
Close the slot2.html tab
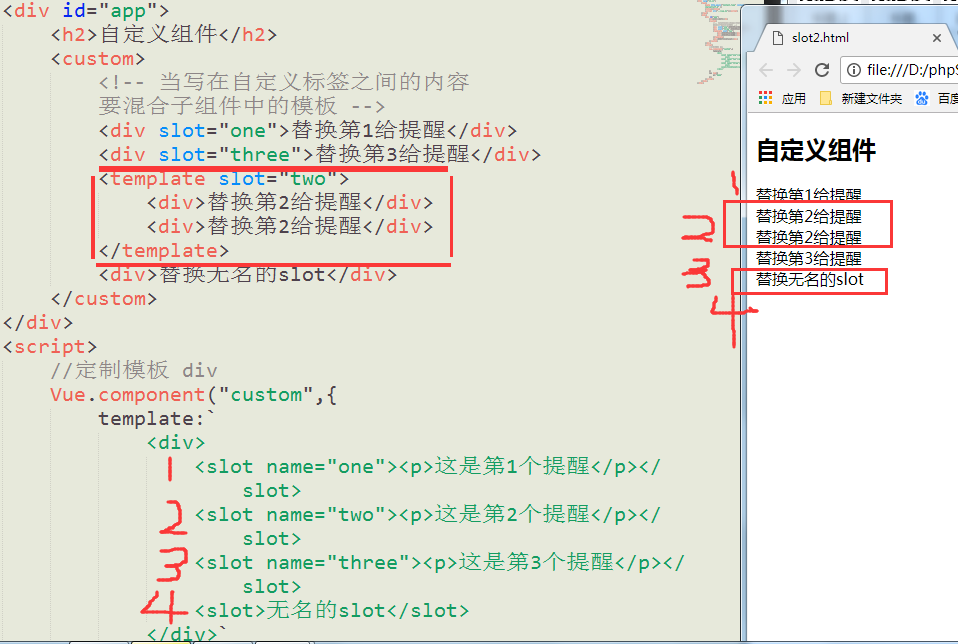[937, 38]
